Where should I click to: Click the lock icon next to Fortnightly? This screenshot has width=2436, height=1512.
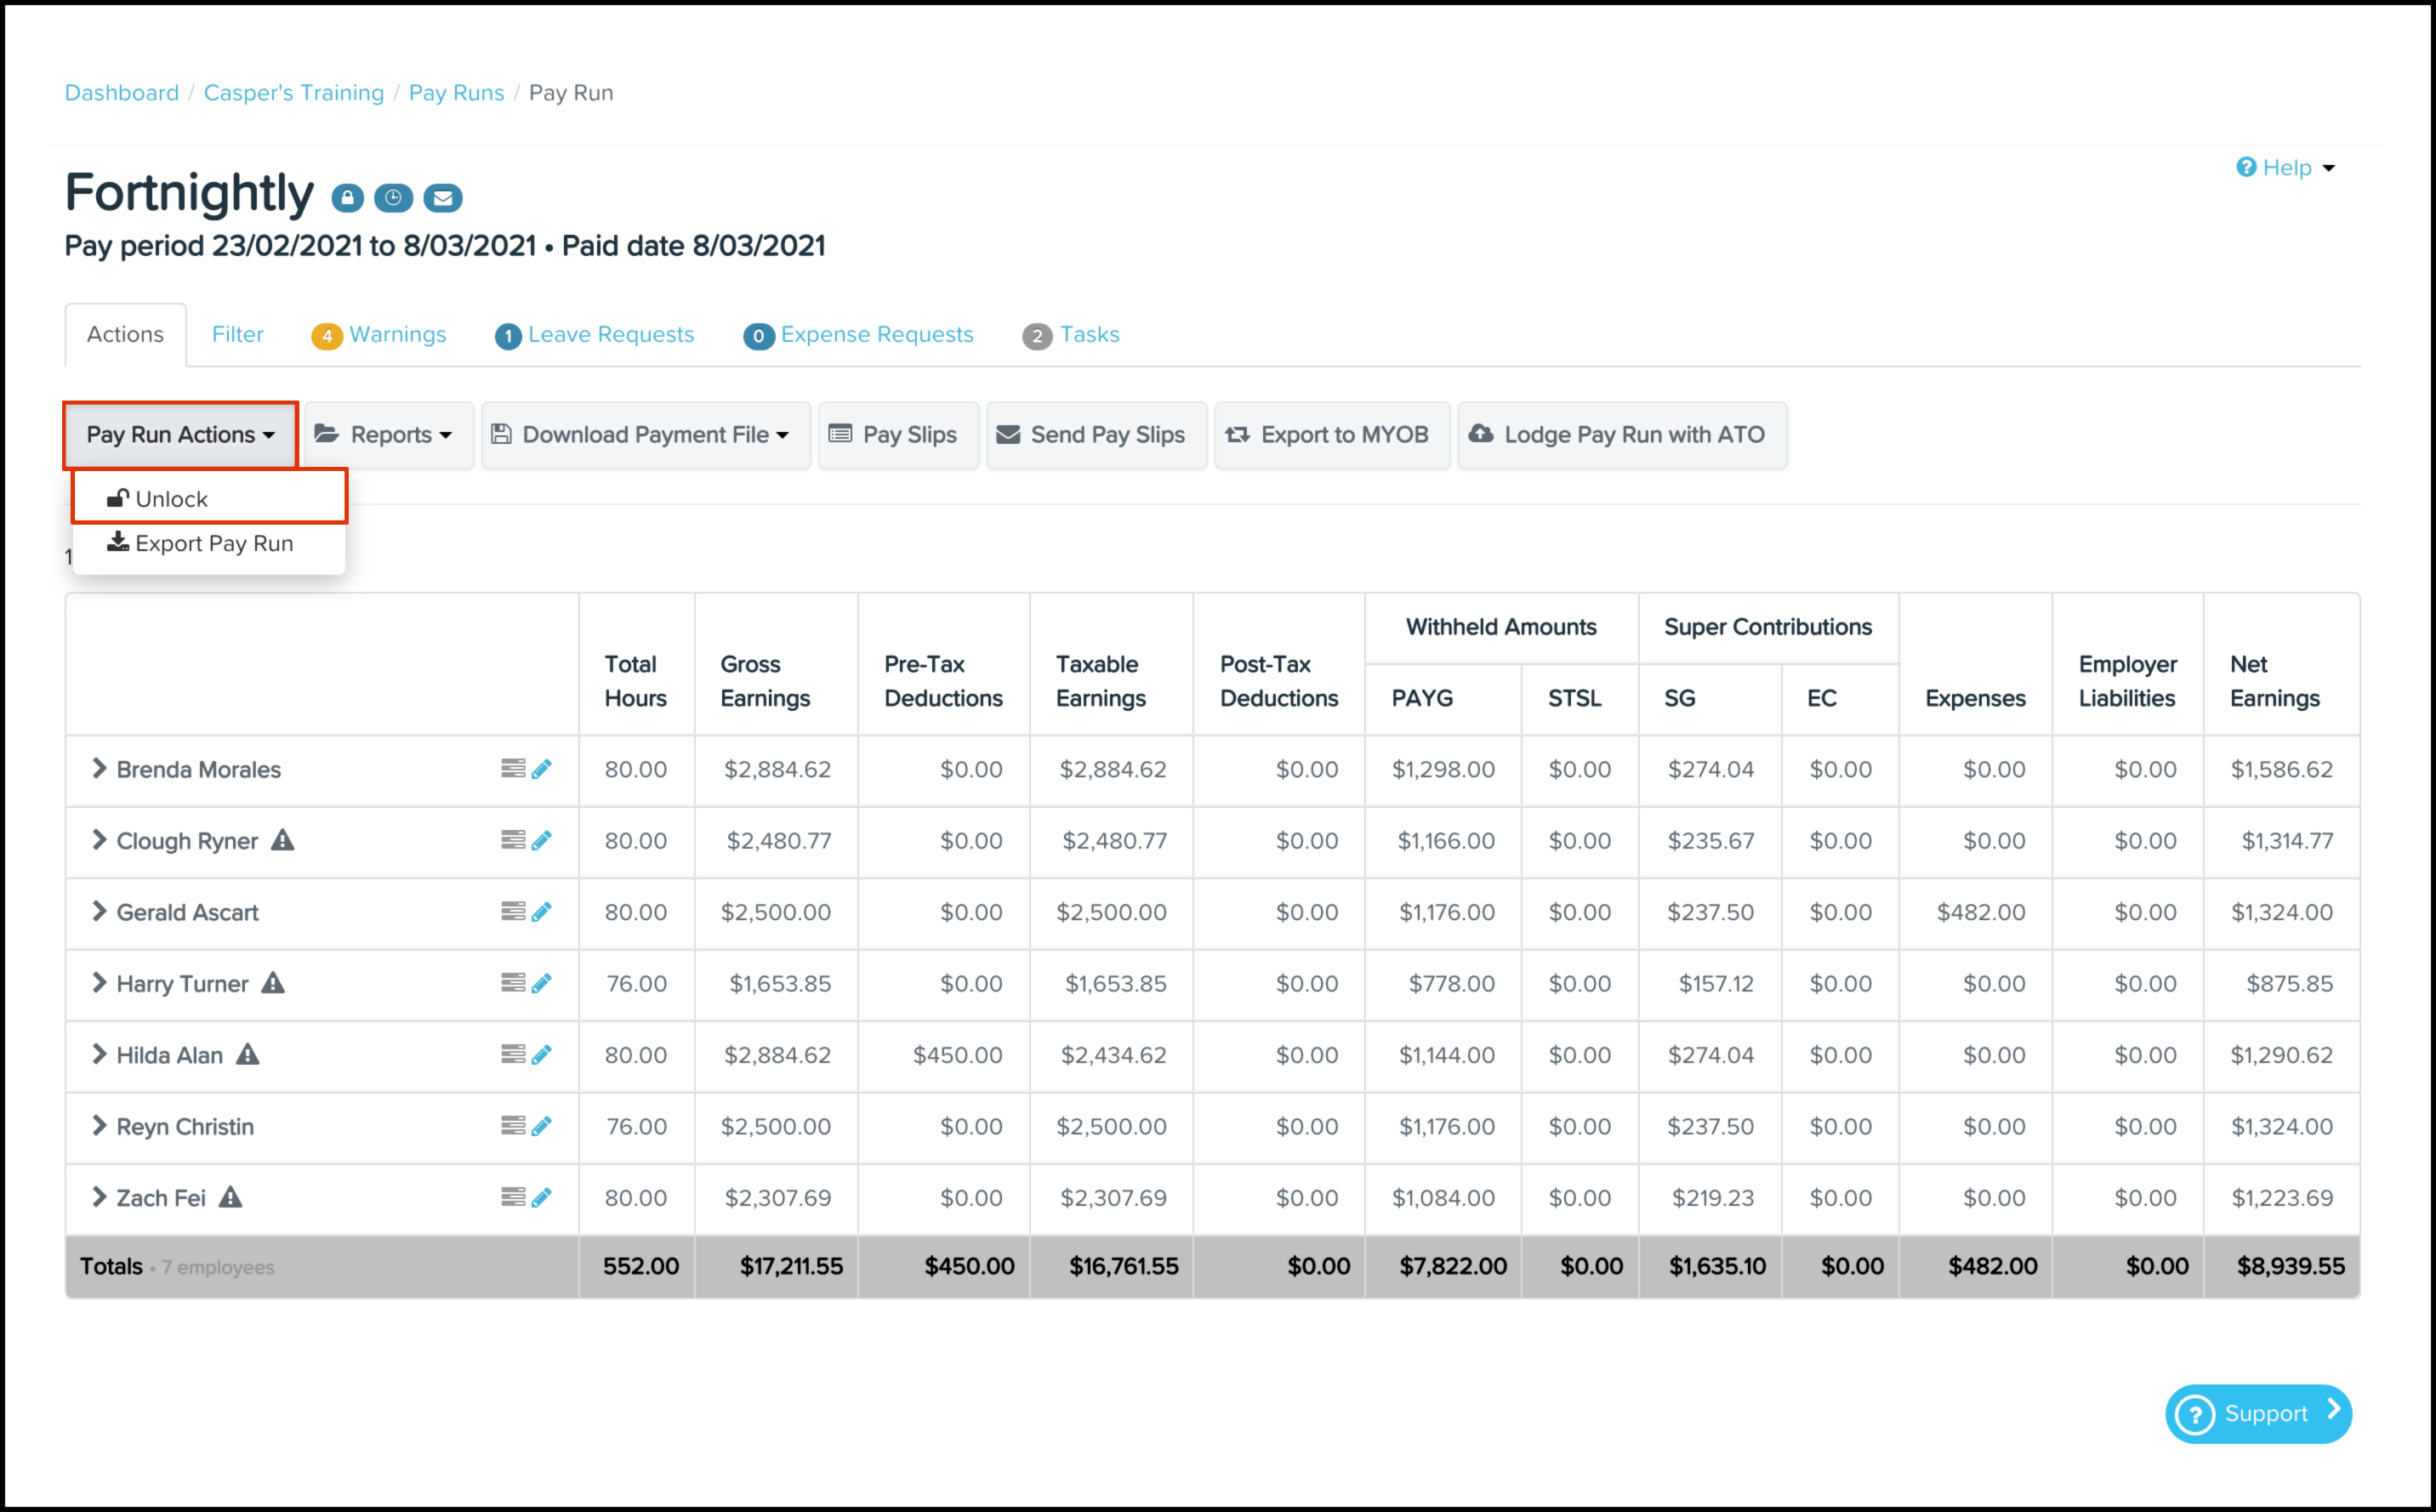347,198
